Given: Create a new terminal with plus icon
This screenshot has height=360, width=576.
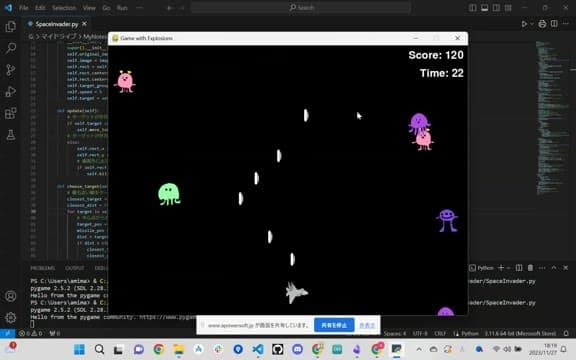Looking at the screenshot, I should tap(501, 268).
